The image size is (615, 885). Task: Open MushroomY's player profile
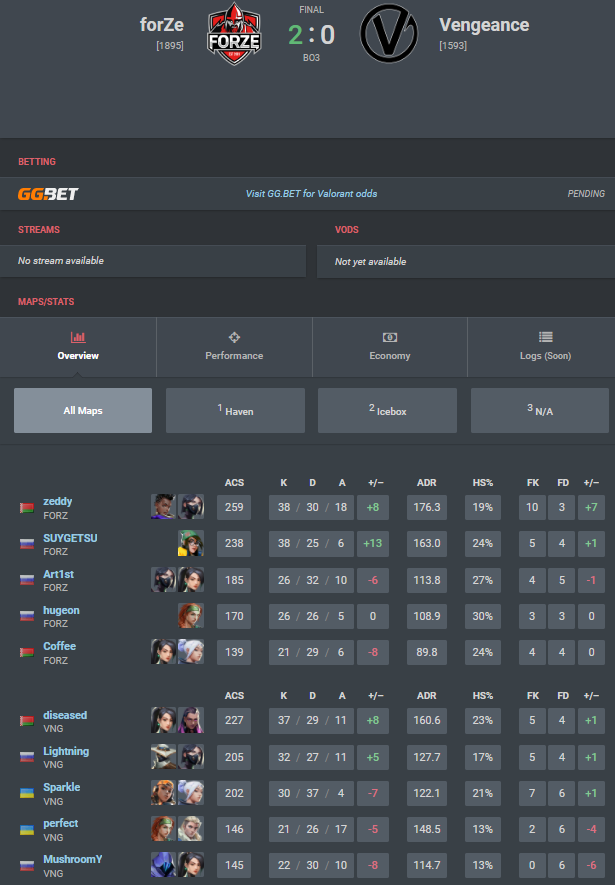(73, 859)
